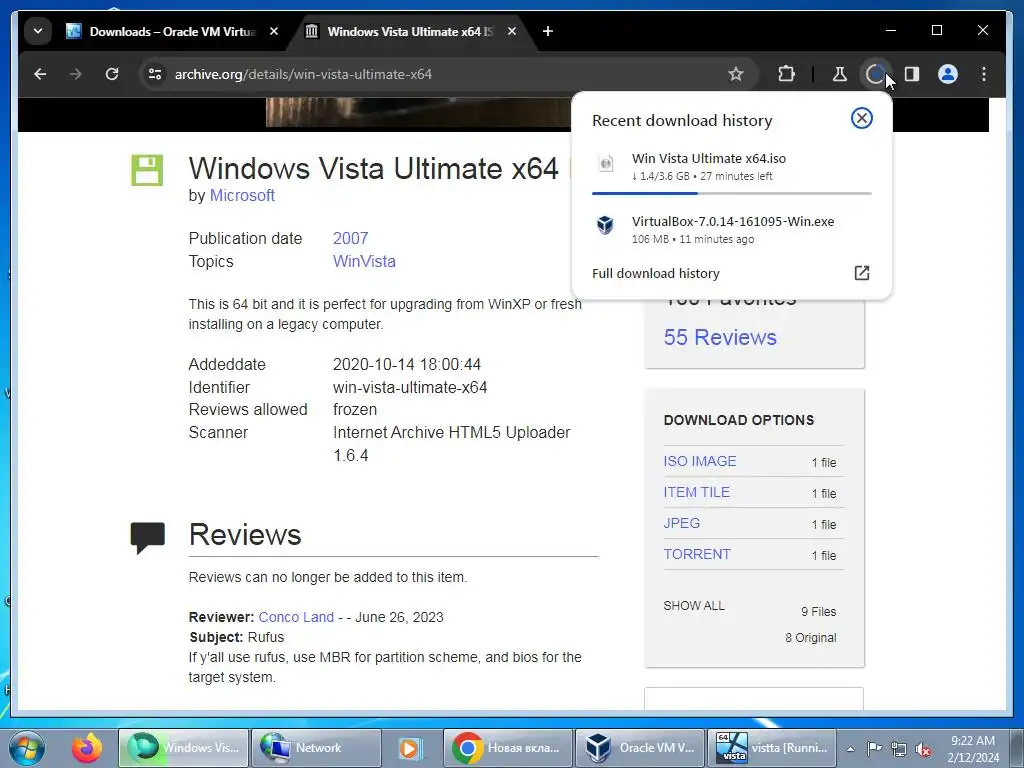Click the green floppy disk software icon
This screenshot has height=768, width=1024.
click(x=147, y=170)
